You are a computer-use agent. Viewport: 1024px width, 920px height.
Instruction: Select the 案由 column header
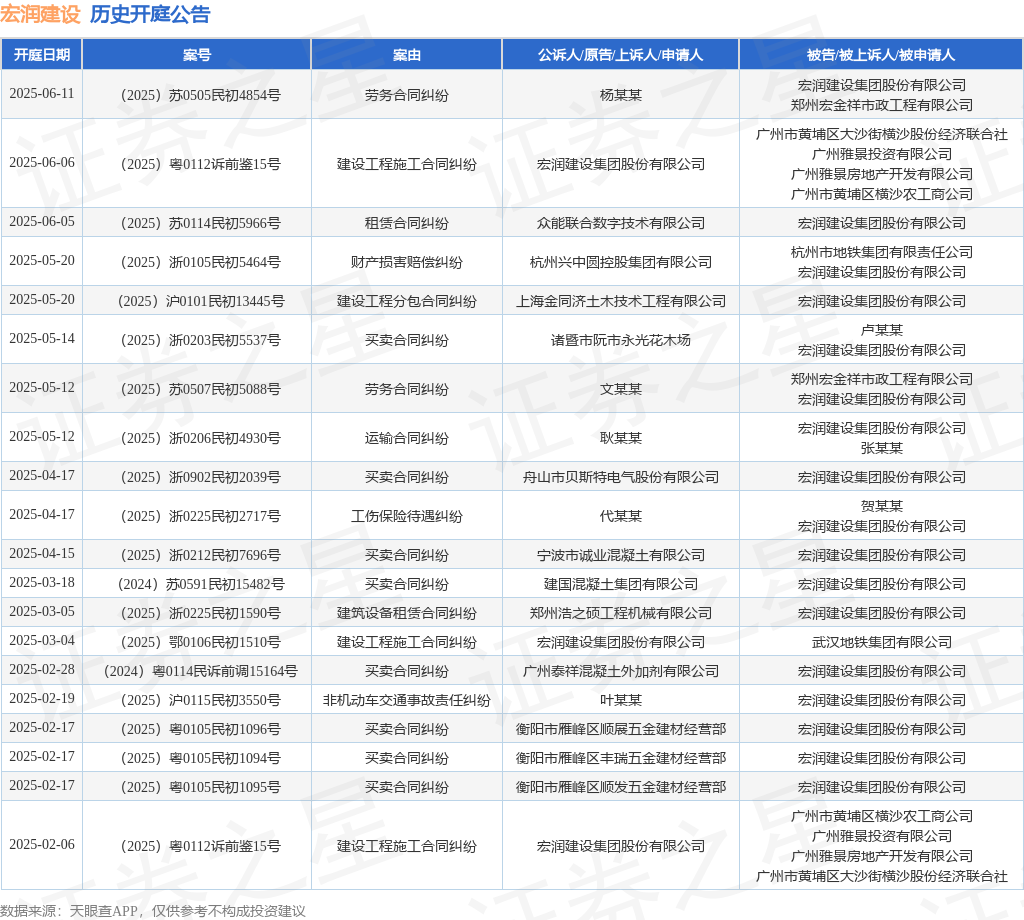[x=406, y=55]
